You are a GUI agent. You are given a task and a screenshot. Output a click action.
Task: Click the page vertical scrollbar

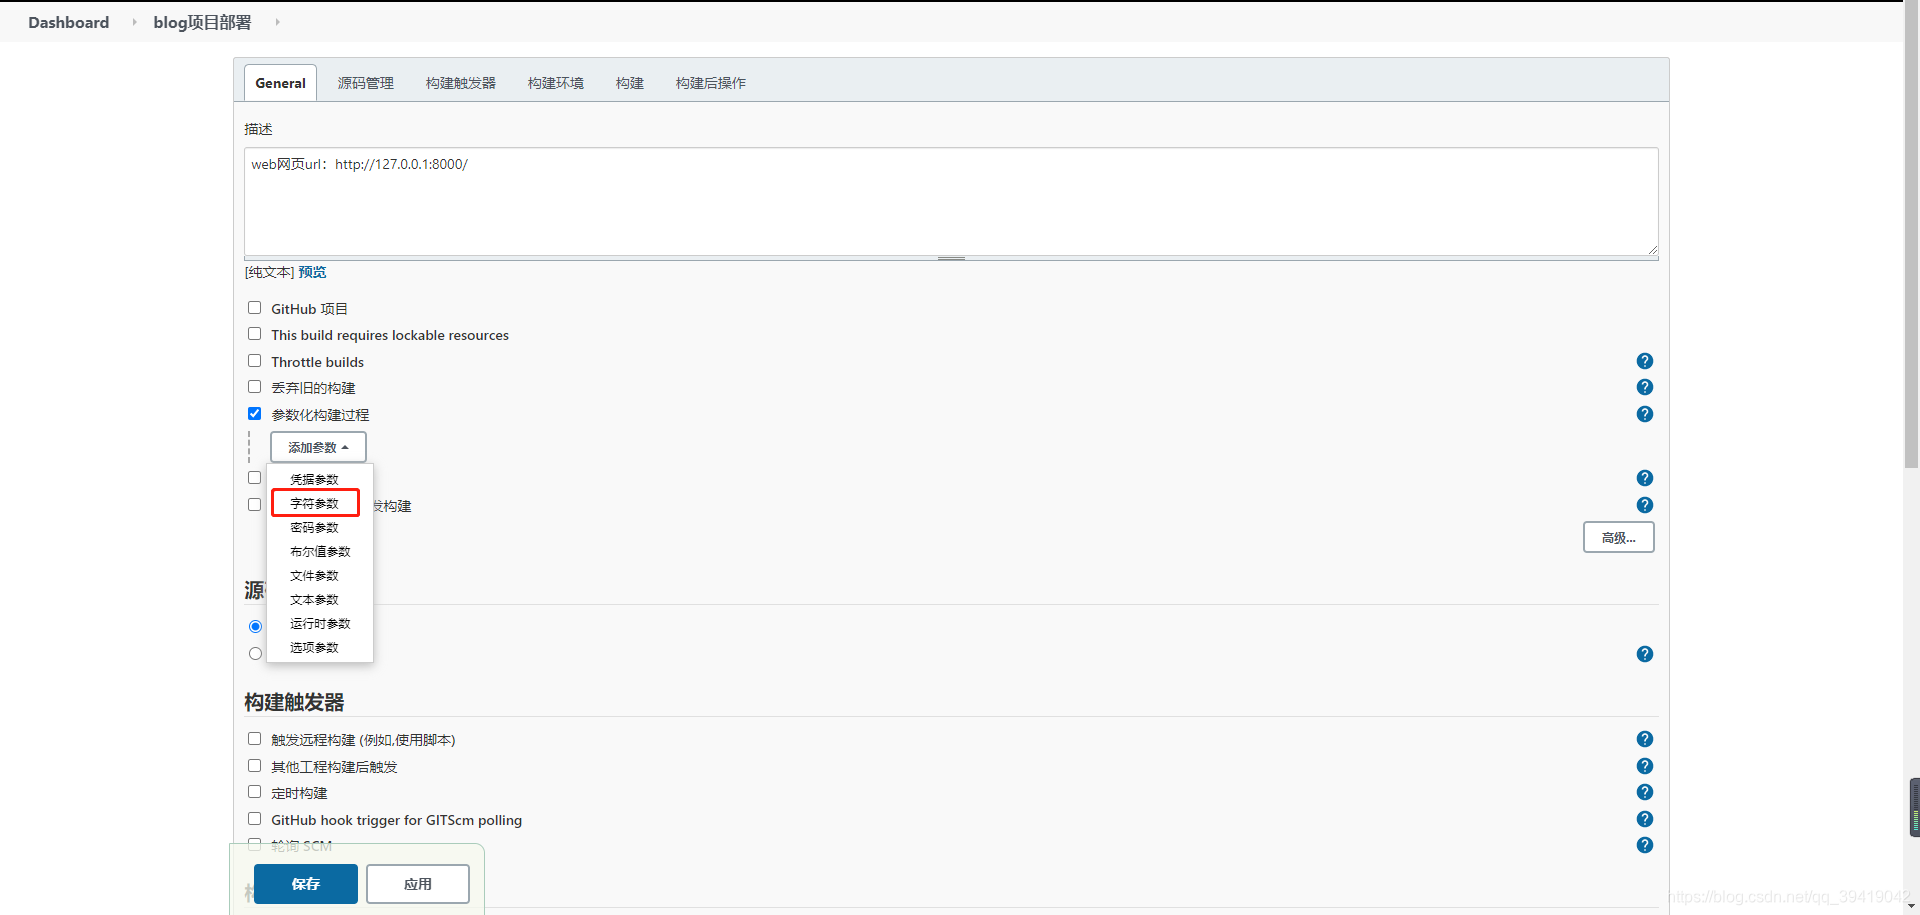tap(1911, 235)
